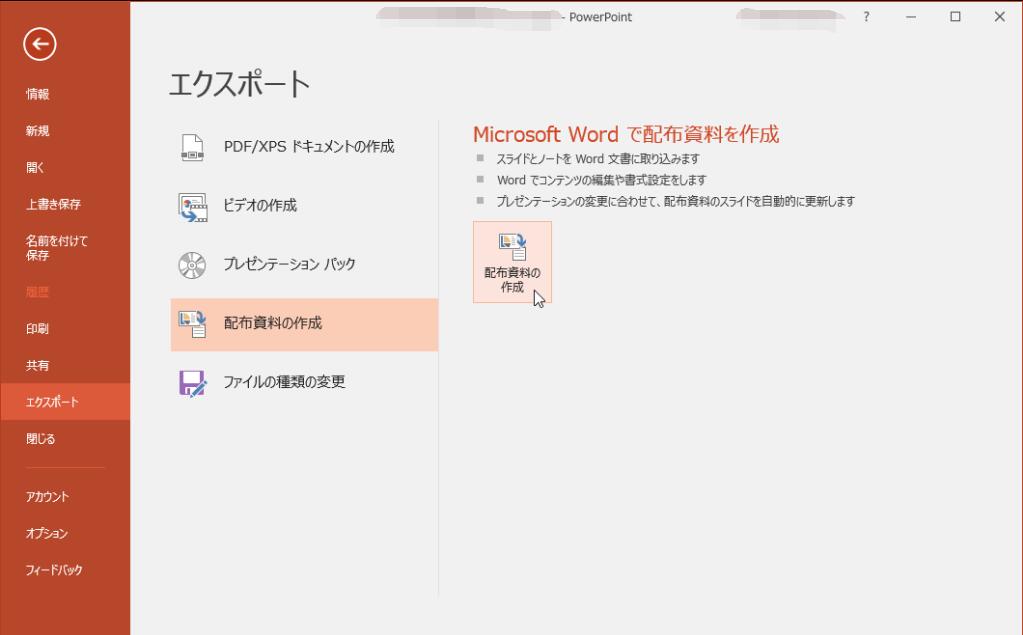The height and width of the screenshot is (635, 1023).
Task: Switch to the 共有 share page
Action: click(x=38, y=366)
